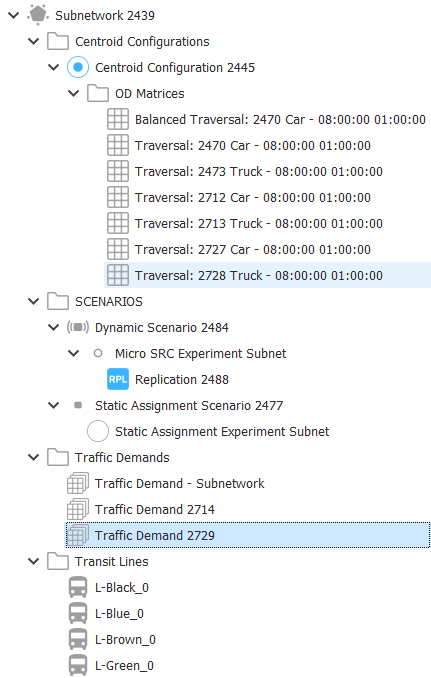Screen dimensions: 431x678
Task: Open Static Assignment Scenario 2477 label
Action: click(x=189, y=406)
